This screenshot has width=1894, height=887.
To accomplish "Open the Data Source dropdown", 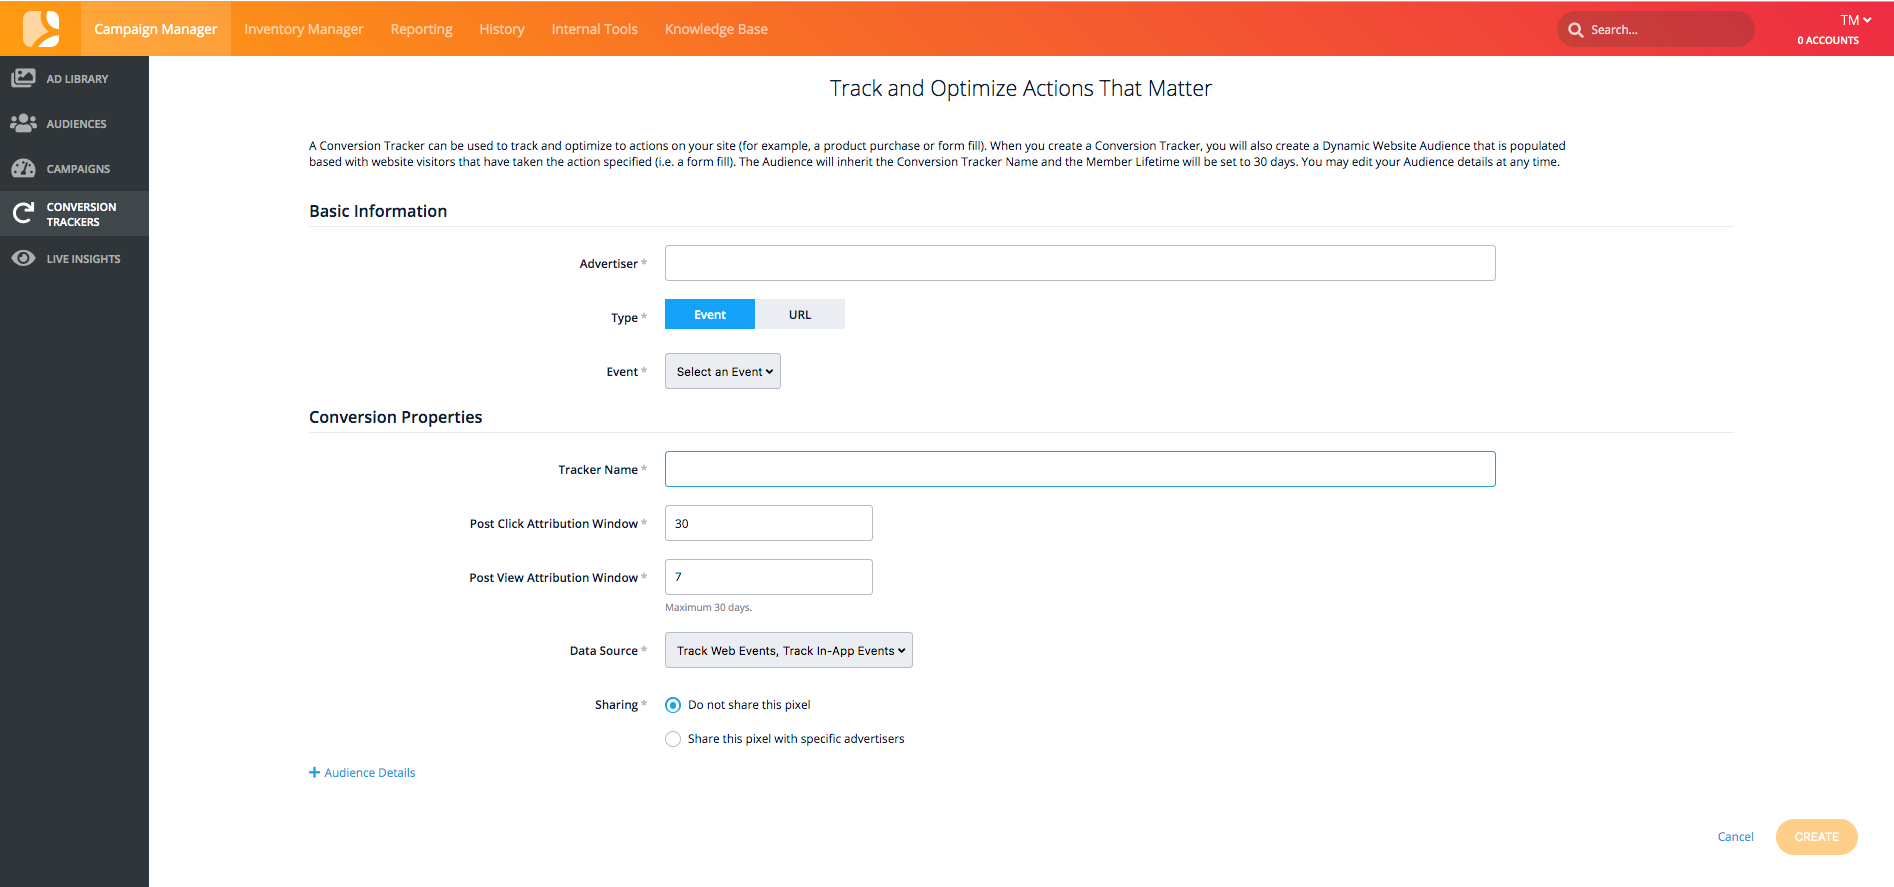I will pyautogui.click(x=789, y=650).
